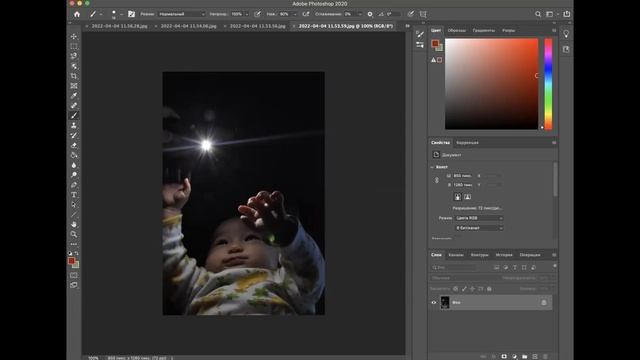The width and height of the screenshot is (640, 360).
Task: Reset default foreground and background colors
Action: [x=70, y=253]
